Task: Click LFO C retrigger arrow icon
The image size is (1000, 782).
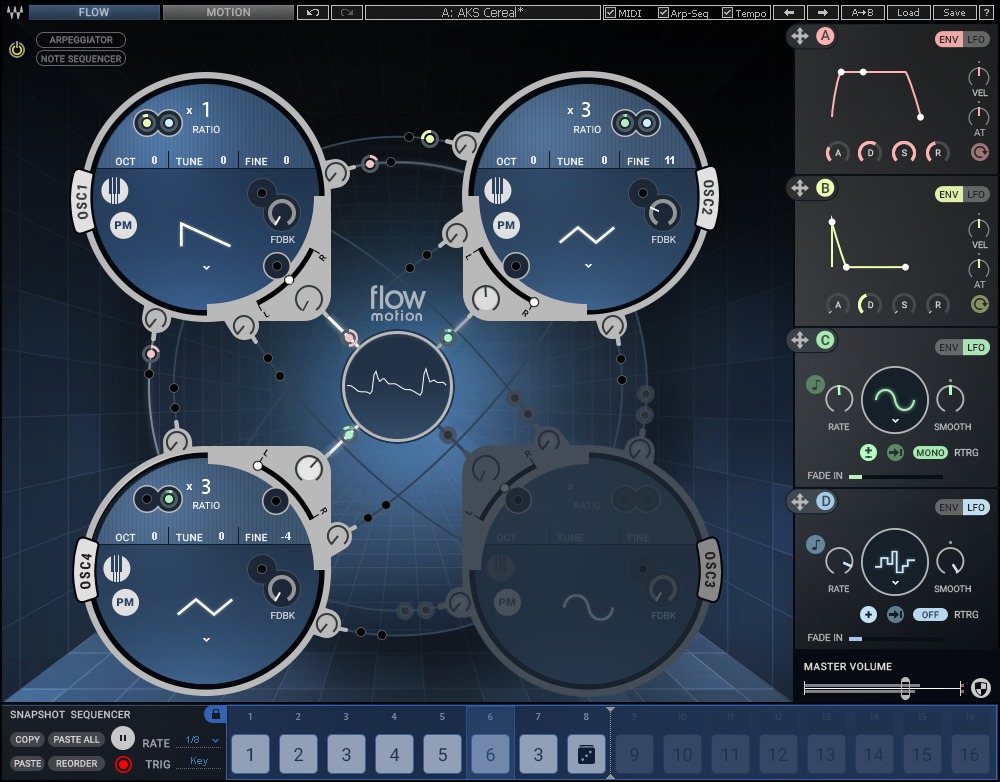Action: click(x=895, y=452)
